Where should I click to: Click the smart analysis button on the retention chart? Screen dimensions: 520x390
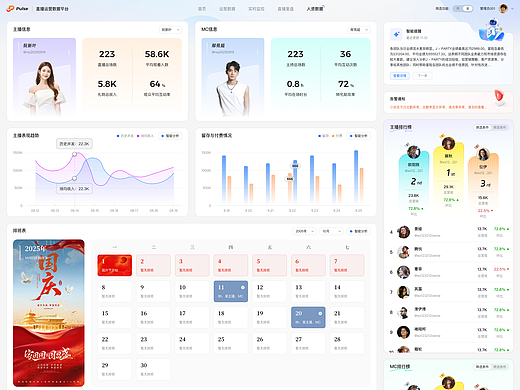click(358, 136)
